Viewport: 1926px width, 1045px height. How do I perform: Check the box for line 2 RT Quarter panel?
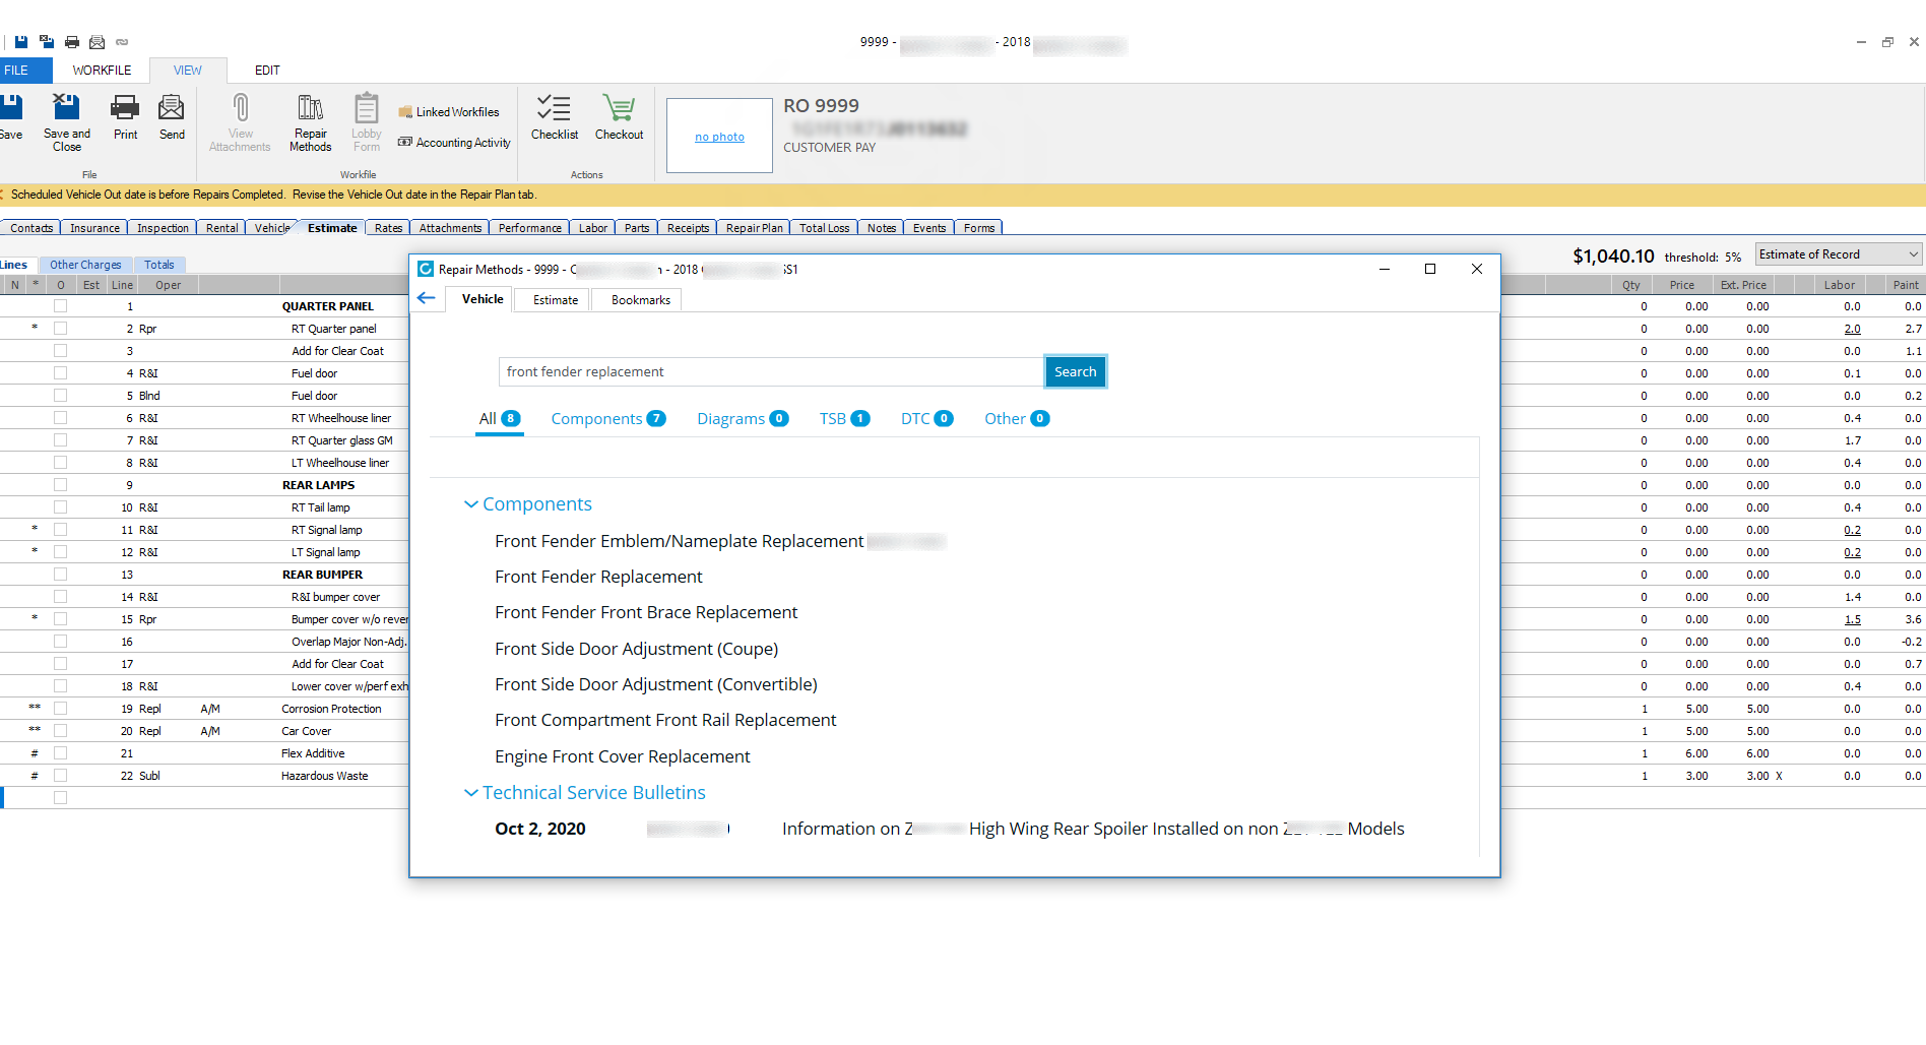coord(61,328)
